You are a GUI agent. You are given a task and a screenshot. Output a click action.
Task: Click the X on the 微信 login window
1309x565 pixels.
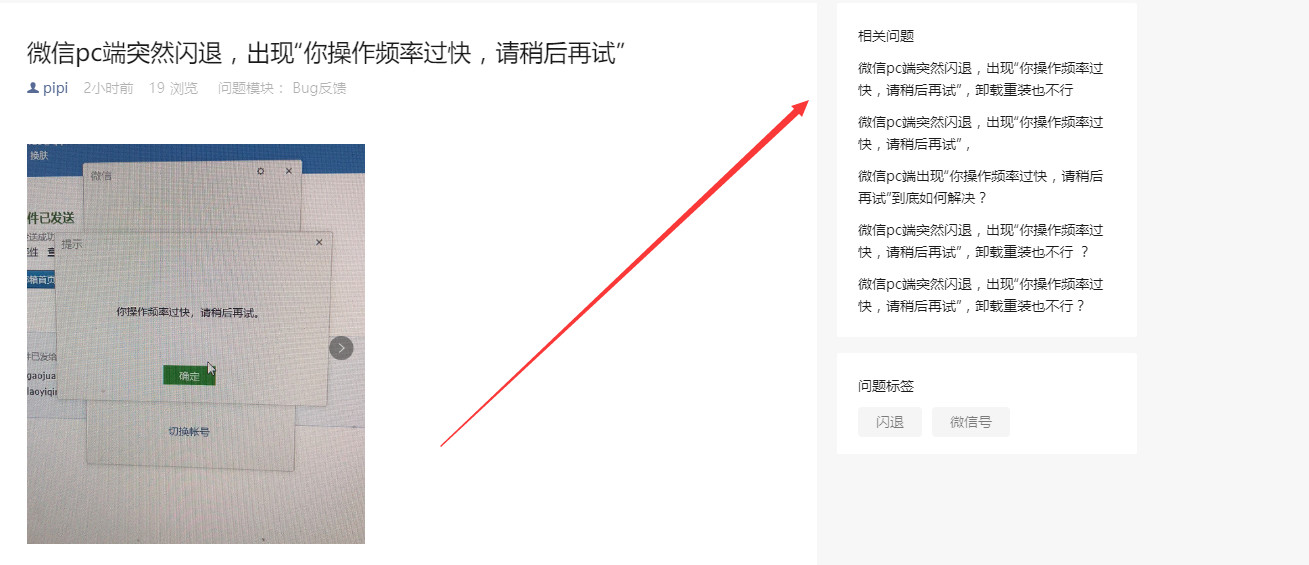tap(289, 172)
